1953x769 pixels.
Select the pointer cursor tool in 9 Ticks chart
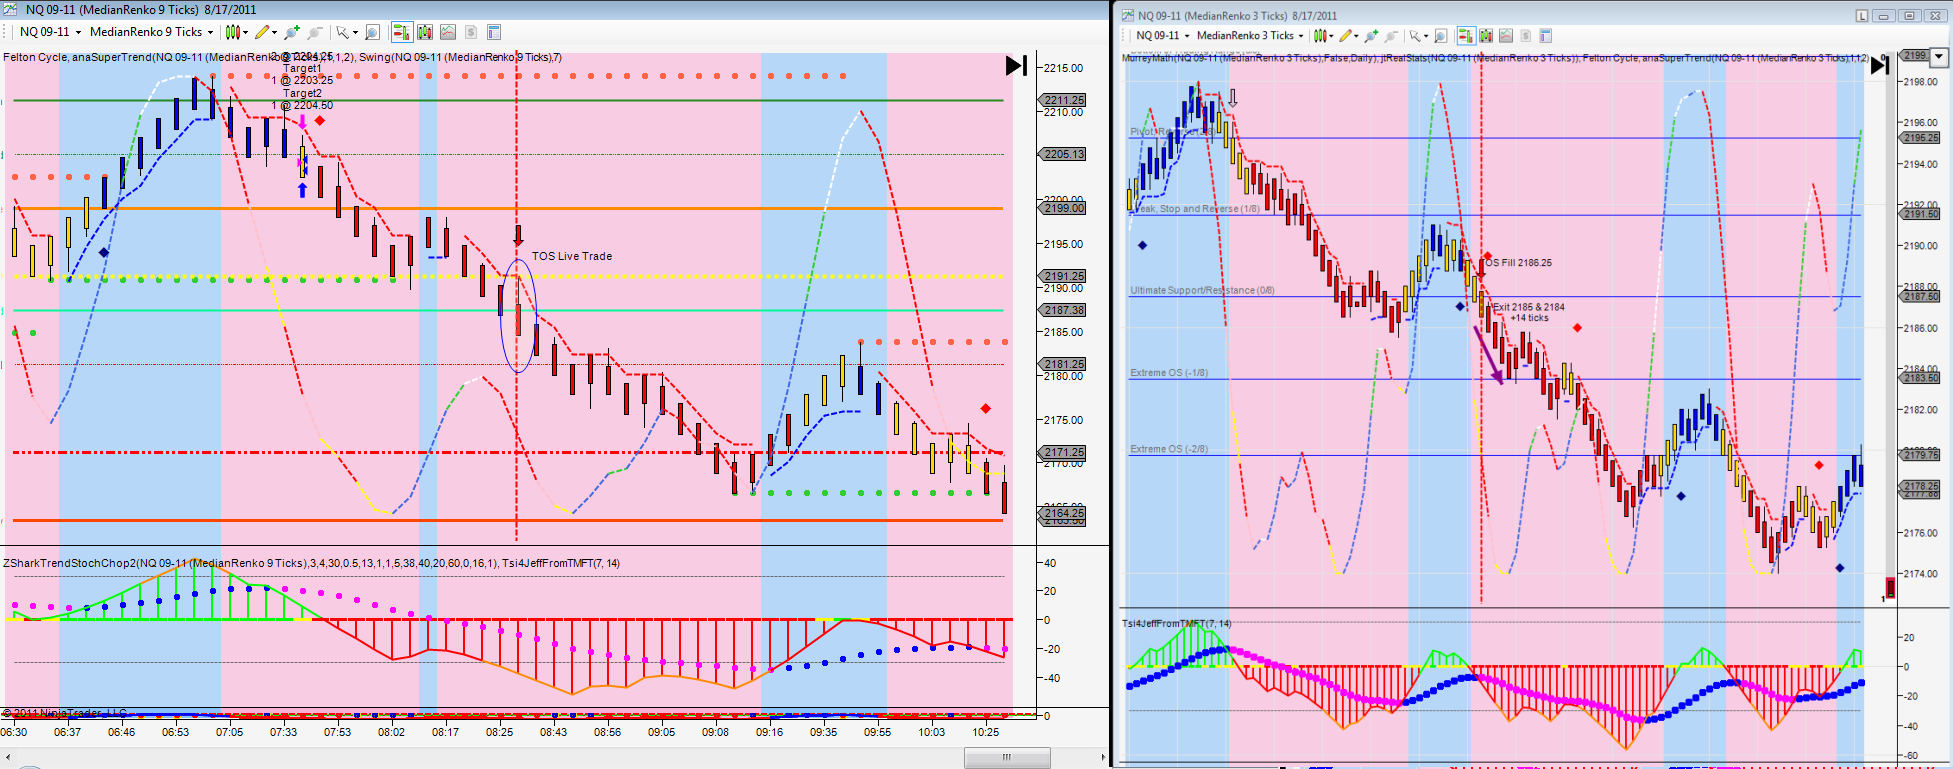[x=342, y=33]
